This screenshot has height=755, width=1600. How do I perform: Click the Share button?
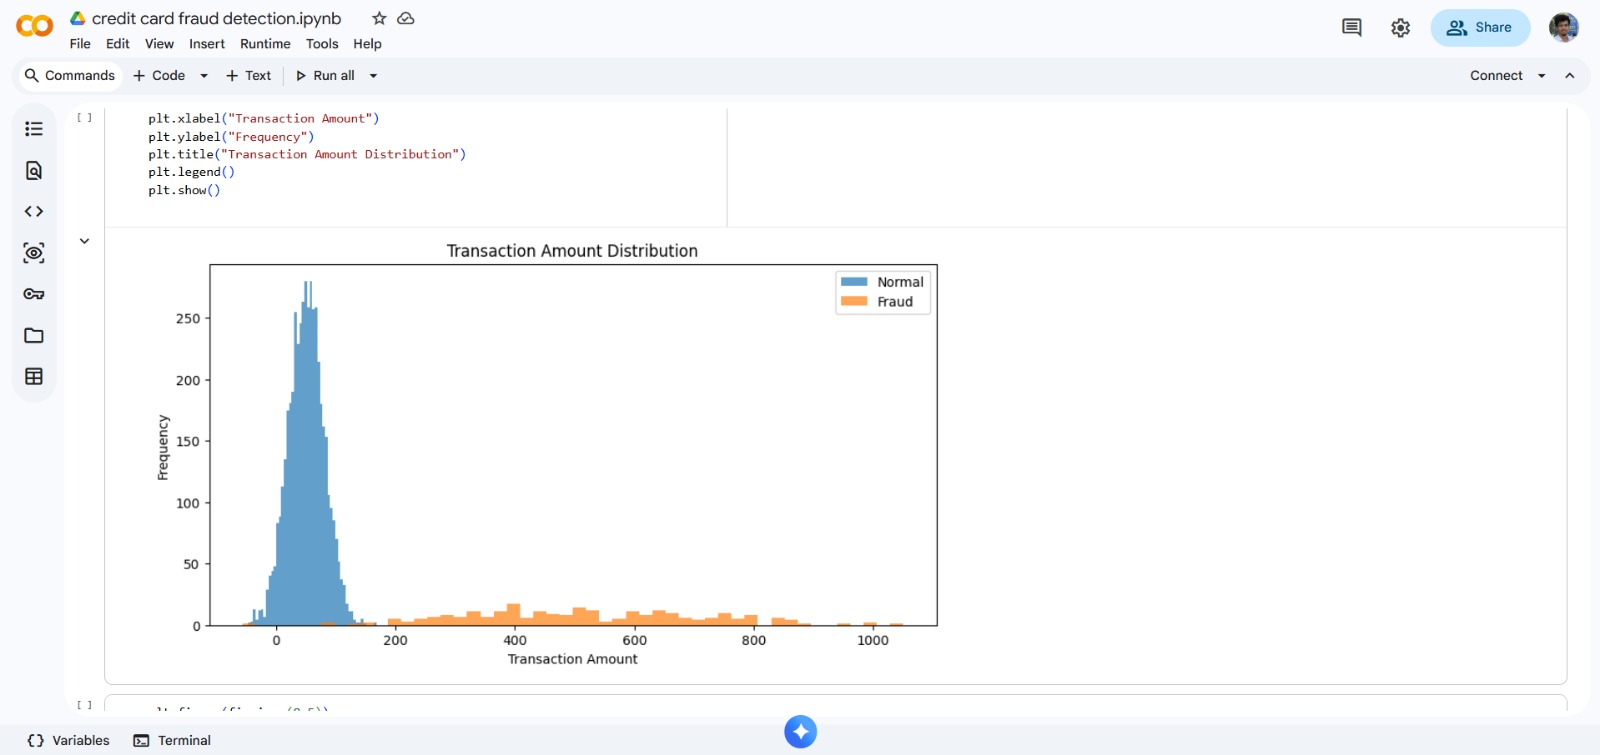[x=1479, y=28]
